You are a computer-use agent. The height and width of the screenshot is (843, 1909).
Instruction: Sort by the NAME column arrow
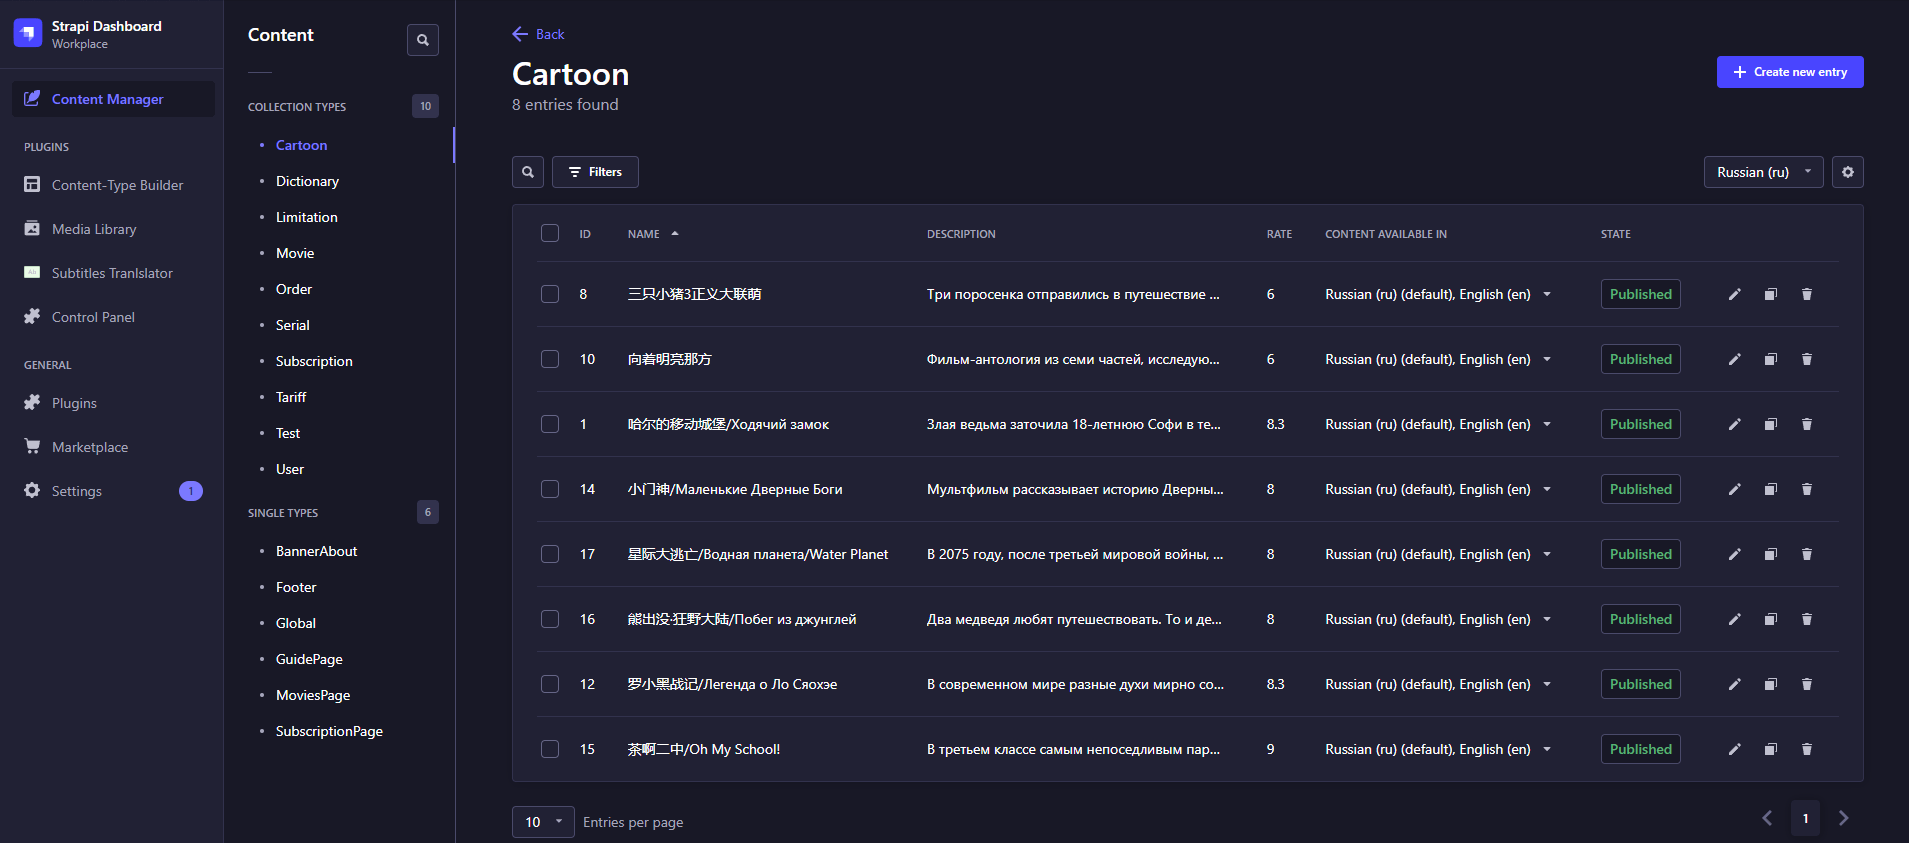click(x=675, y=233)
